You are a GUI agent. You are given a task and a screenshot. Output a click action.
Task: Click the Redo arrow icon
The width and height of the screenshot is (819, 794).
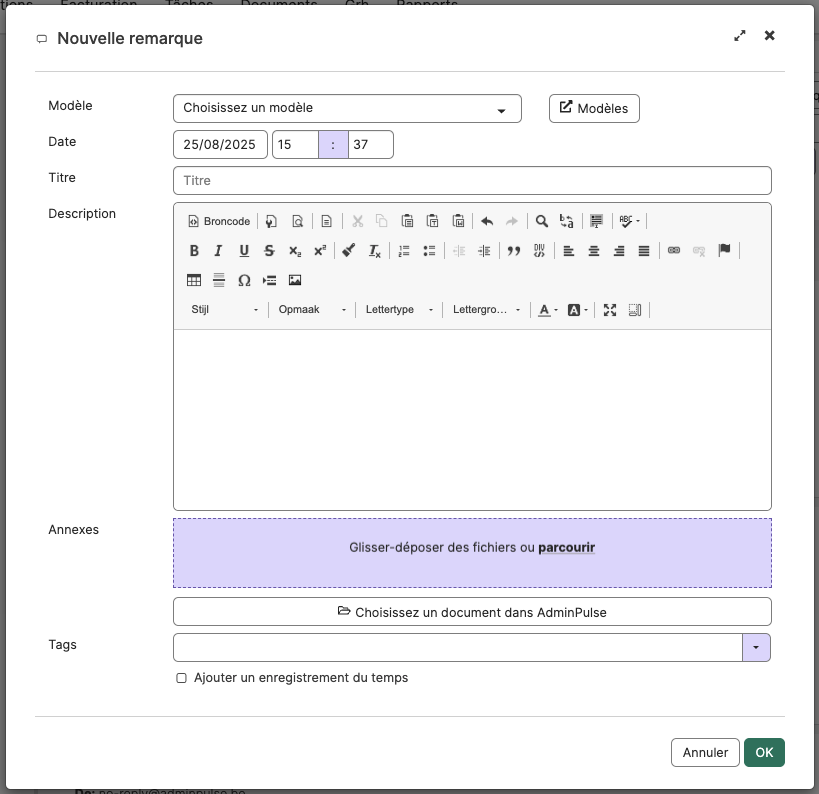point(512,221)
